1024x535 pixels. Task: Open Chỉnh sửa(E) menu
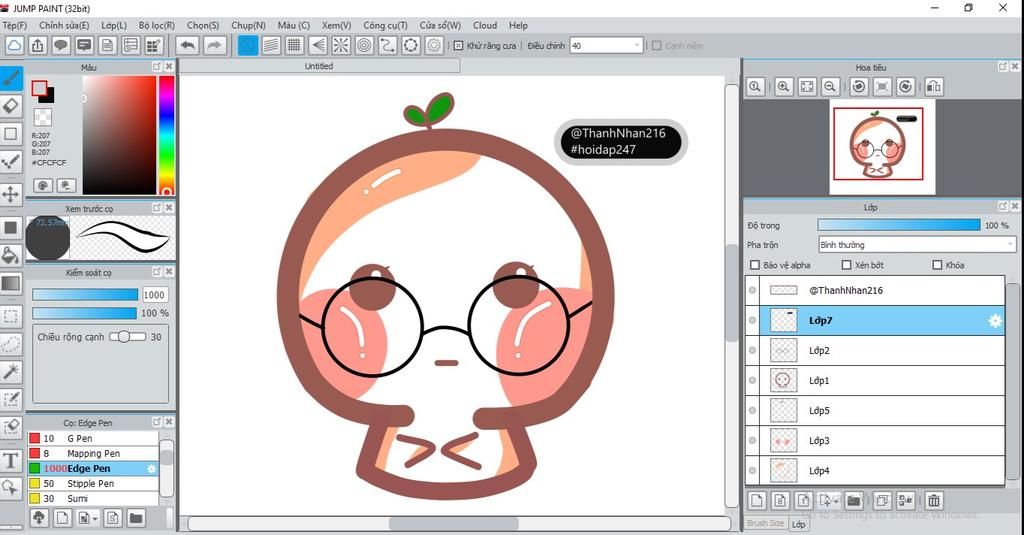(x=64, y=25)
